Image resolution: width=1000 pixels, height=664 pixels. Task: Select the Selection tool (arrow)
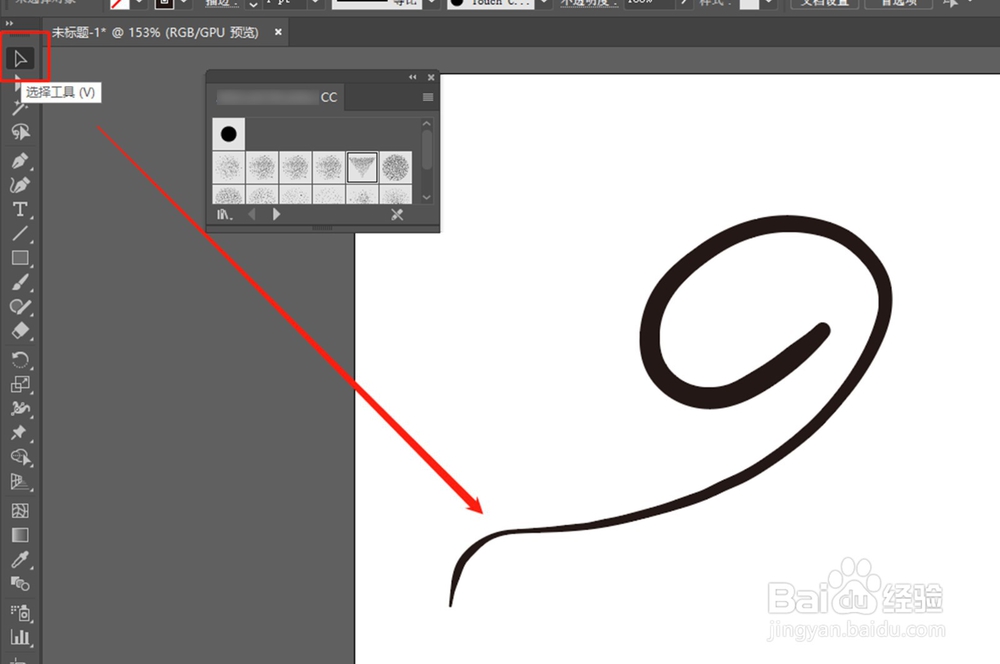(x=20, y=59)
